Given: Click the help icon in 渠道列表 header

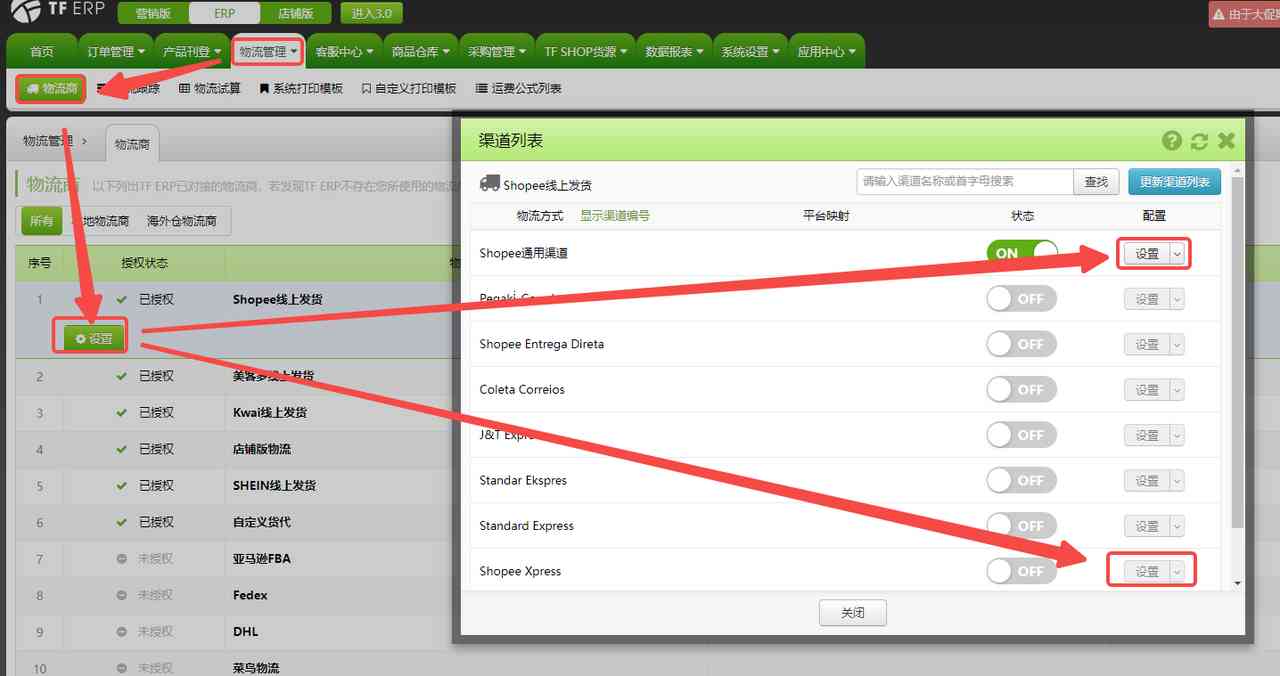Looking at the screenshot, I should click(1170, 140).
